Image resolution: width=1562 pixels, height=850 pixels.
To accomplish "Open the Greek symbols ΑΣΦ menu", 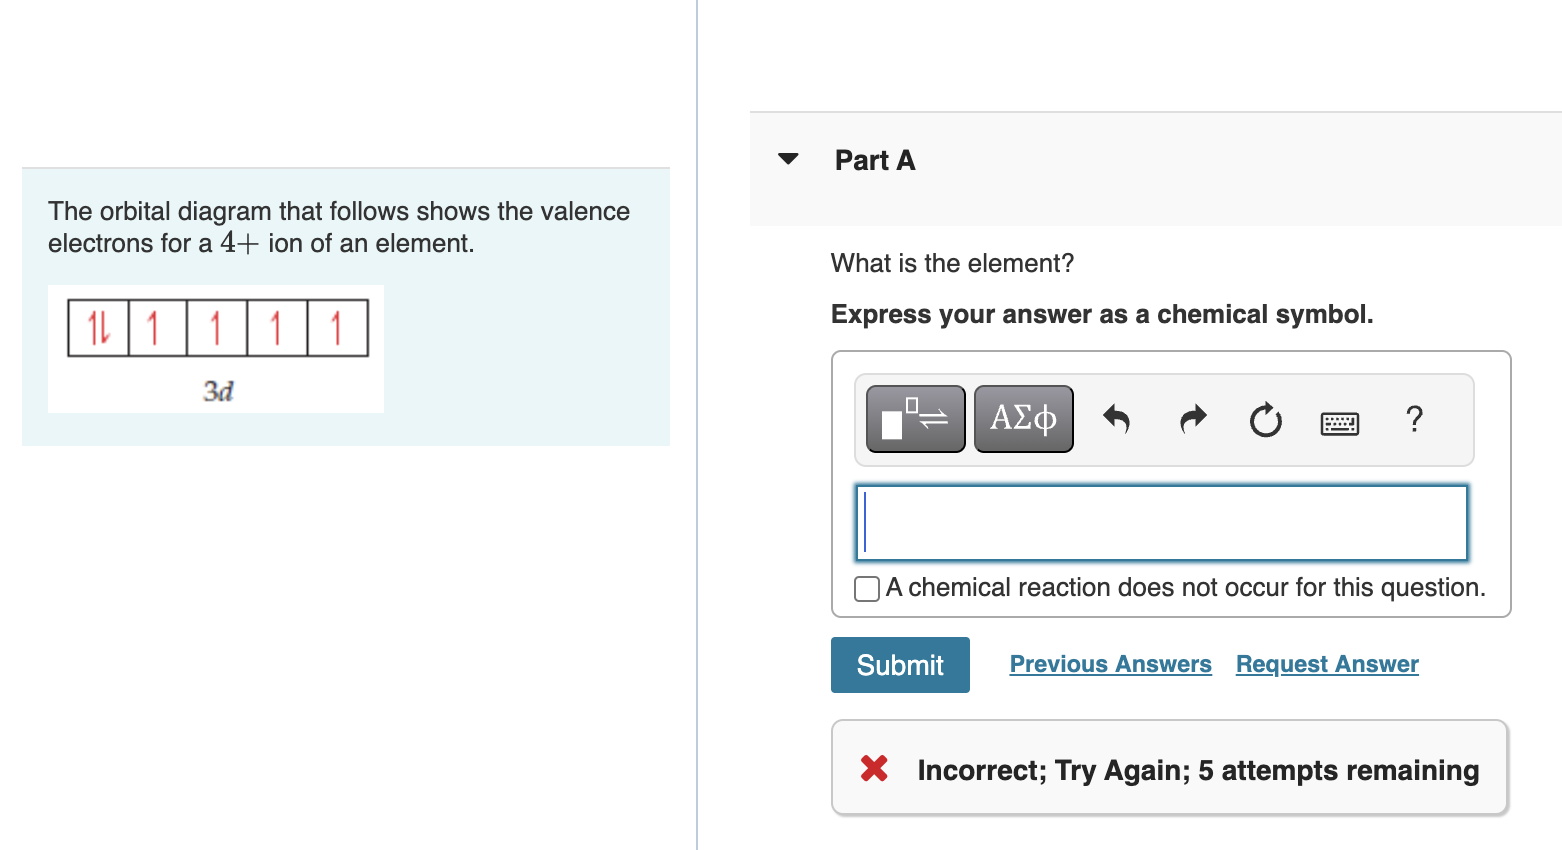I will (x=1023, y=419).
